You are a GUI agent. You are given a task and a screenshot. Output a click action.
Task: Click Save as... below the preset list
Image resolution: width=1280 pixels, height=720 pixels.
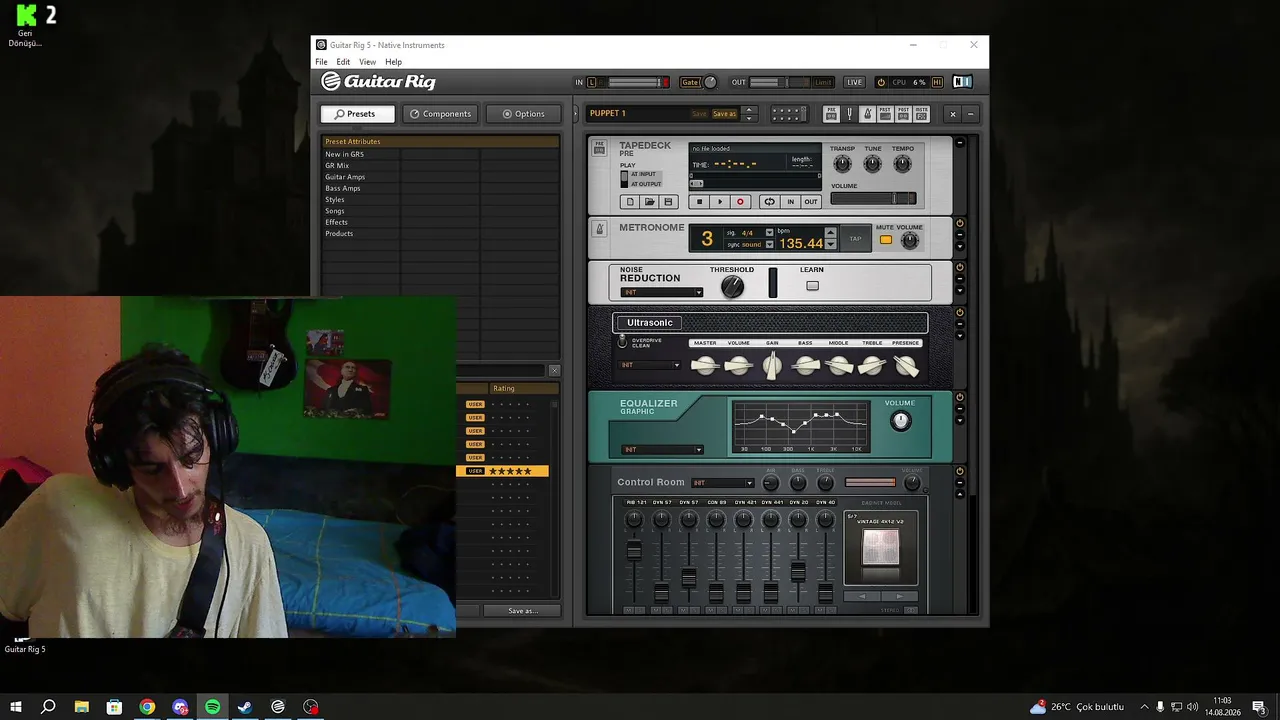[x=522, y=611]
